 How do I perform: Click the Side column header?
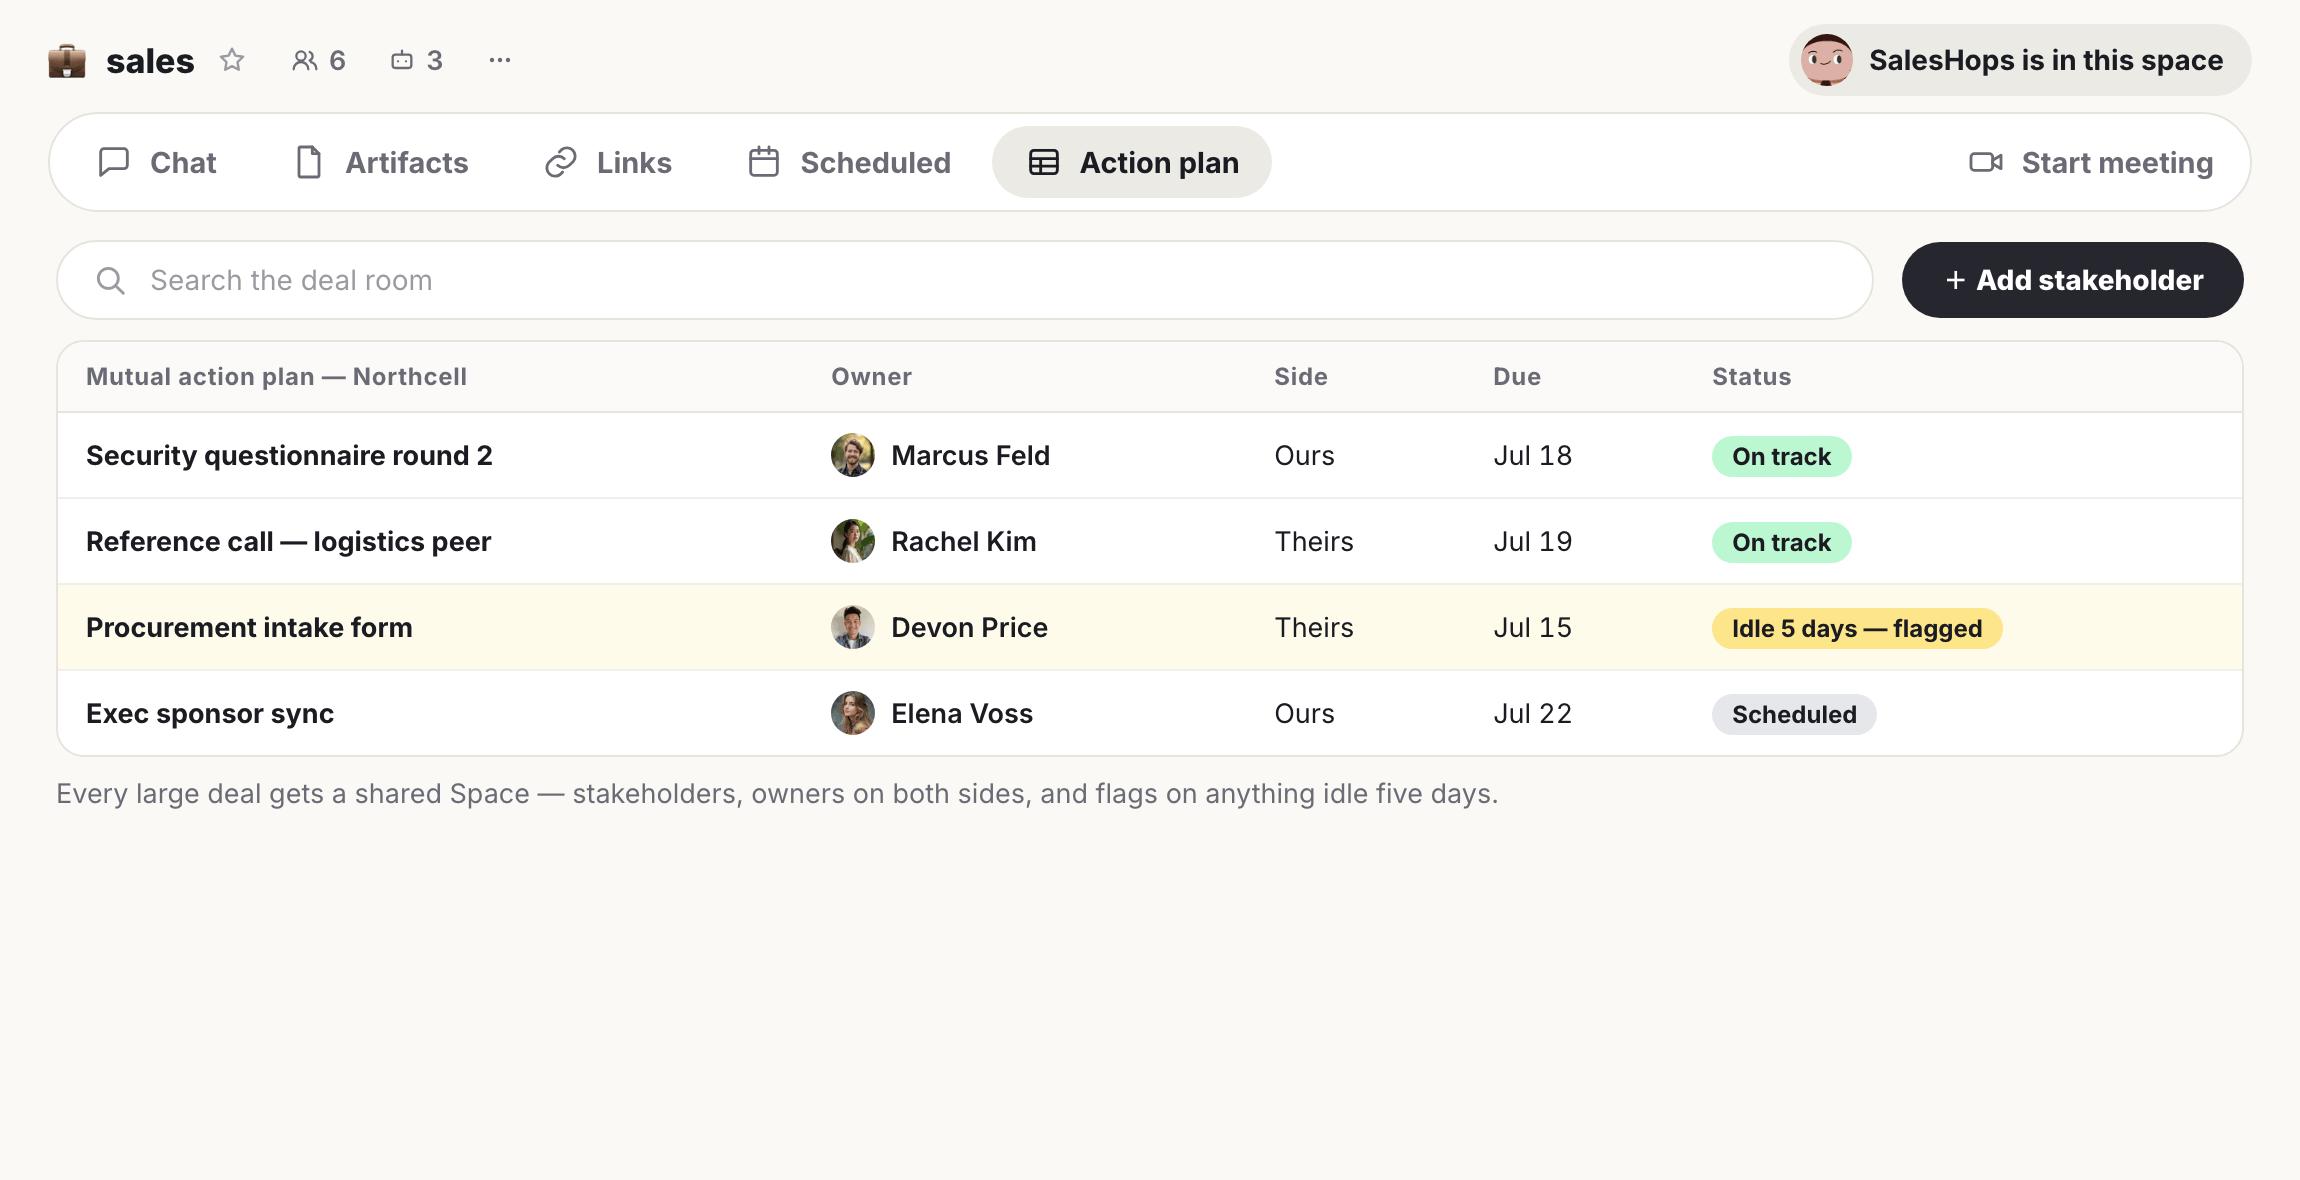(1300, 377)
